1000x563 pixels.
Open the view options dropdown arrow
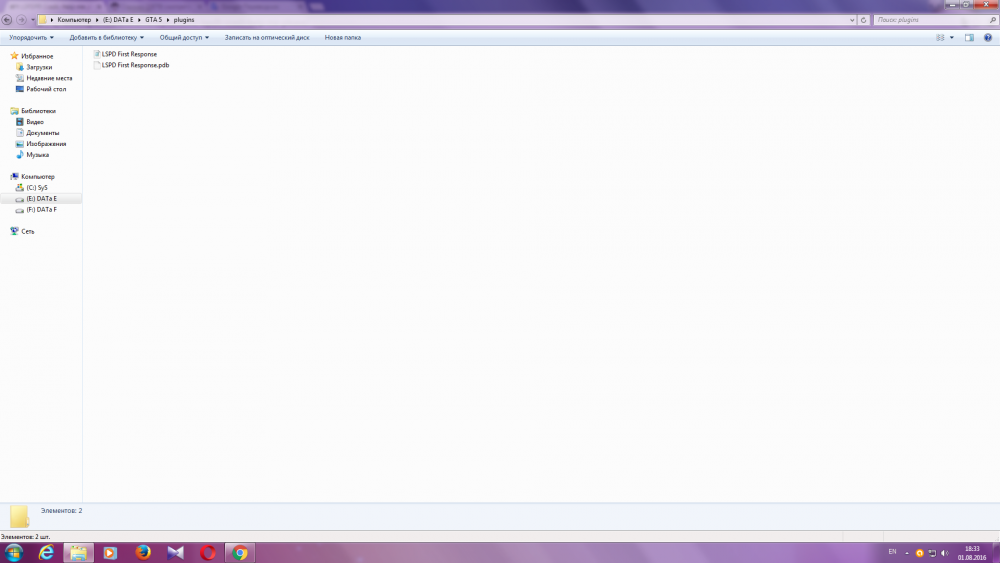click(x=952, y=38)
